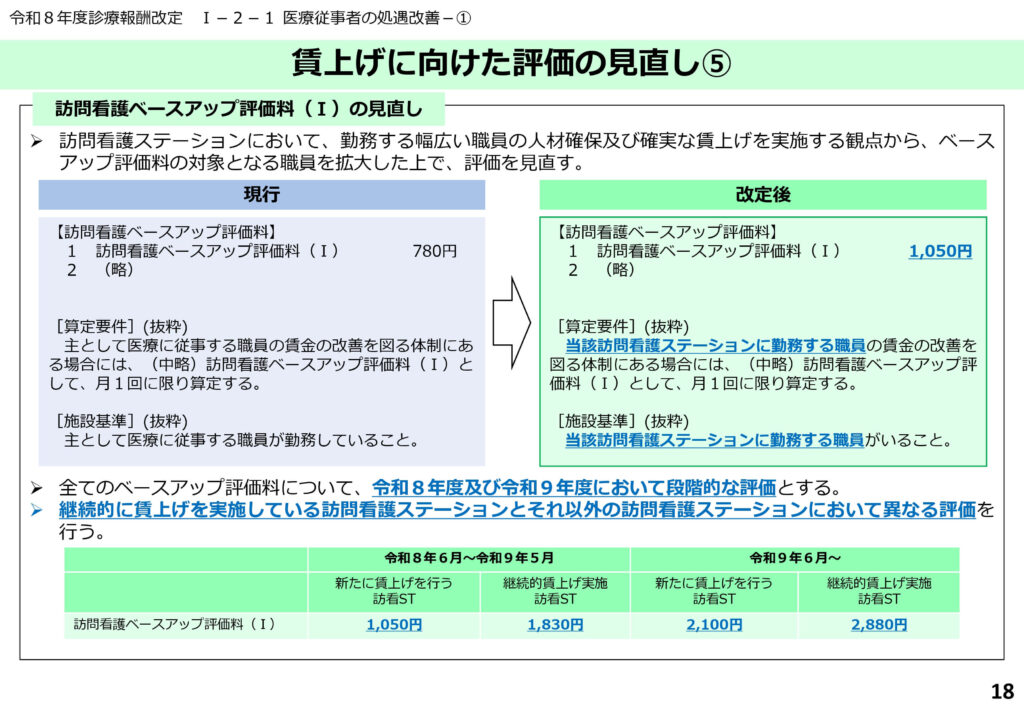This screenshot has height=709, width=1024.
Task: Click the 780円 amount in the 現行 box
Action: click(434, 252)
